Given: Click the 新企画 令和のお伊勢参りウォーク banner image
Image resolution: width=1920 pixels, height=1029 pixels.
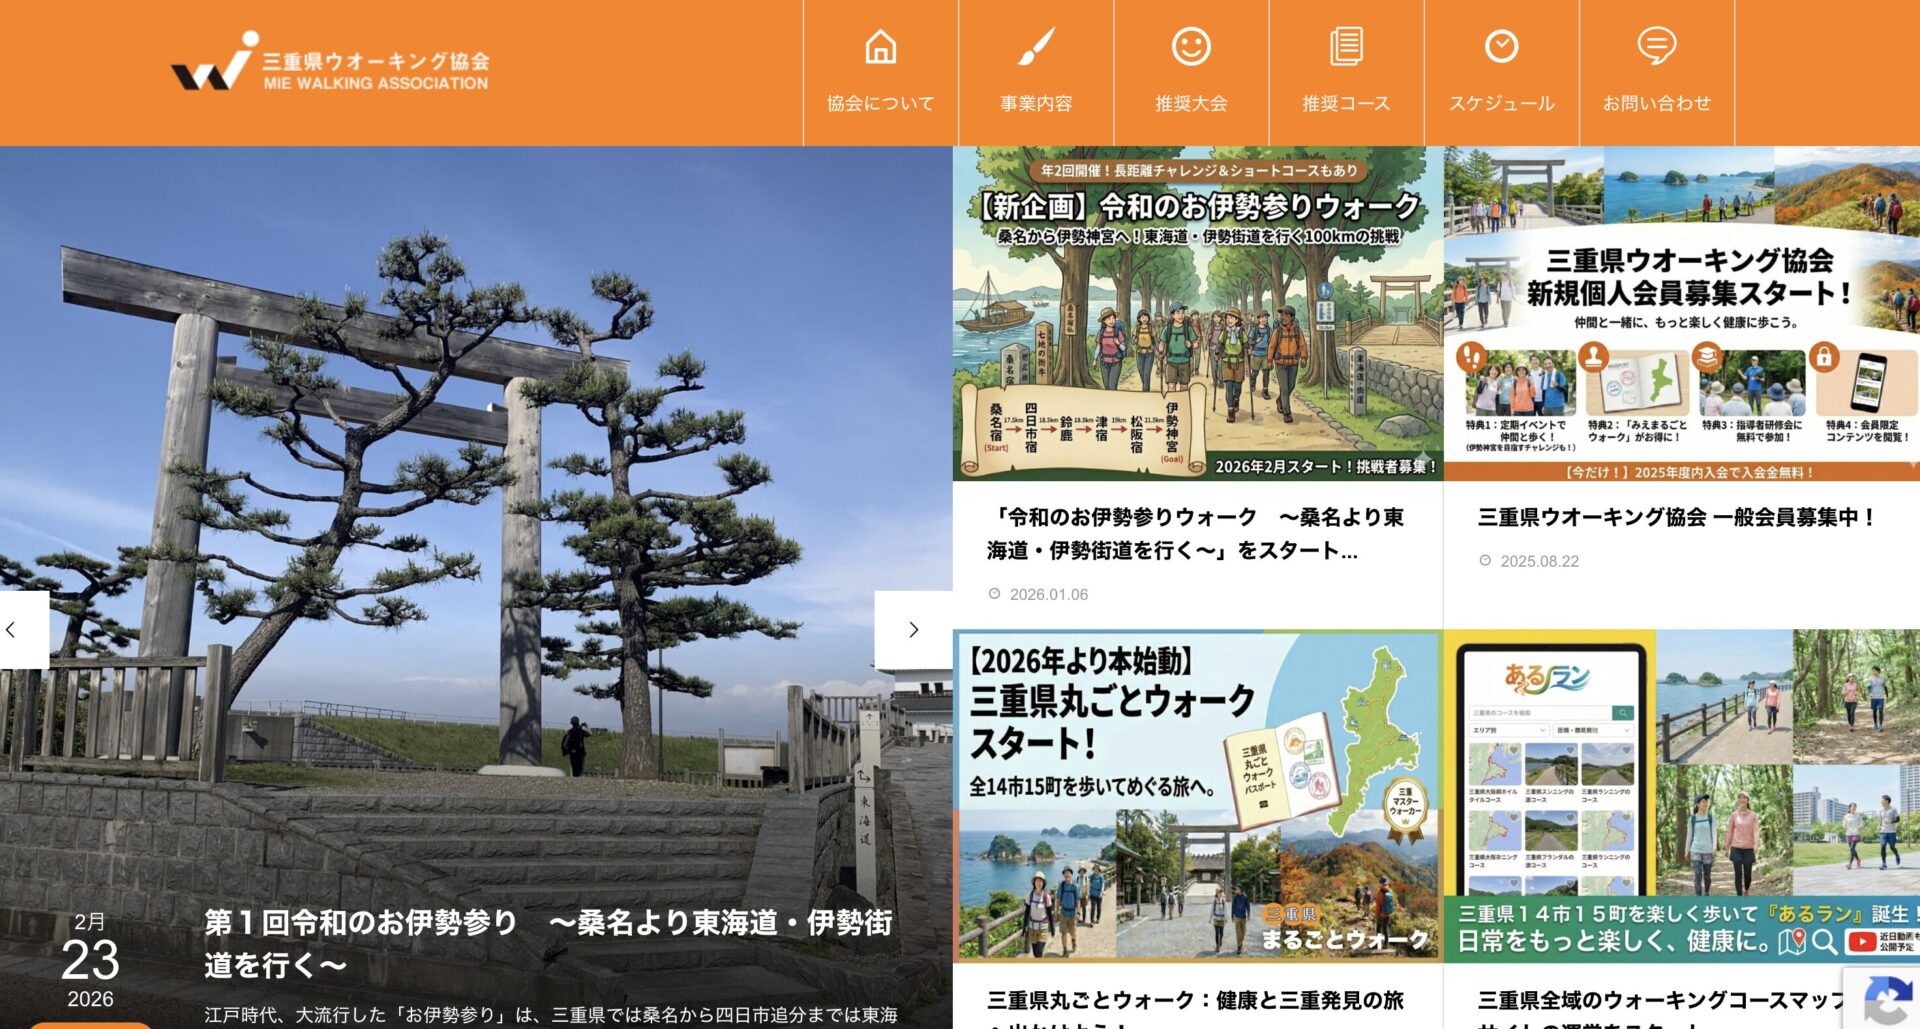Looking at the screenshot, I should 1197,314.
